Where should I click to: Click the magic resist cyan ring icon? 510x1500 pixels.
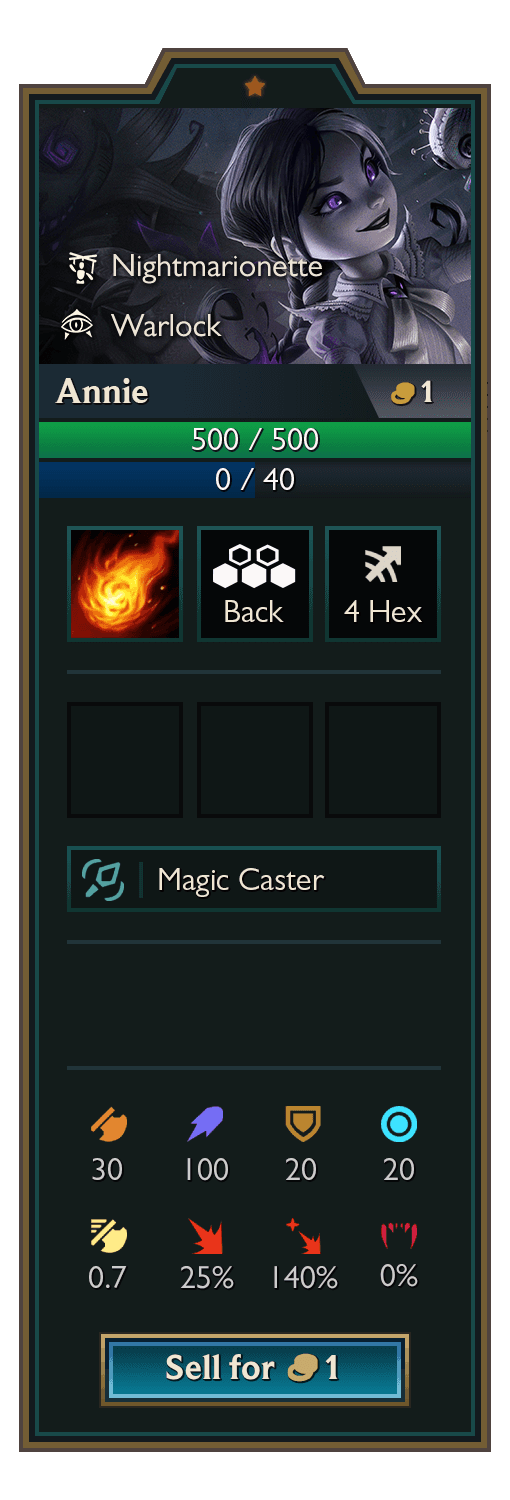pyautogui.click(x=399, y=1126)
